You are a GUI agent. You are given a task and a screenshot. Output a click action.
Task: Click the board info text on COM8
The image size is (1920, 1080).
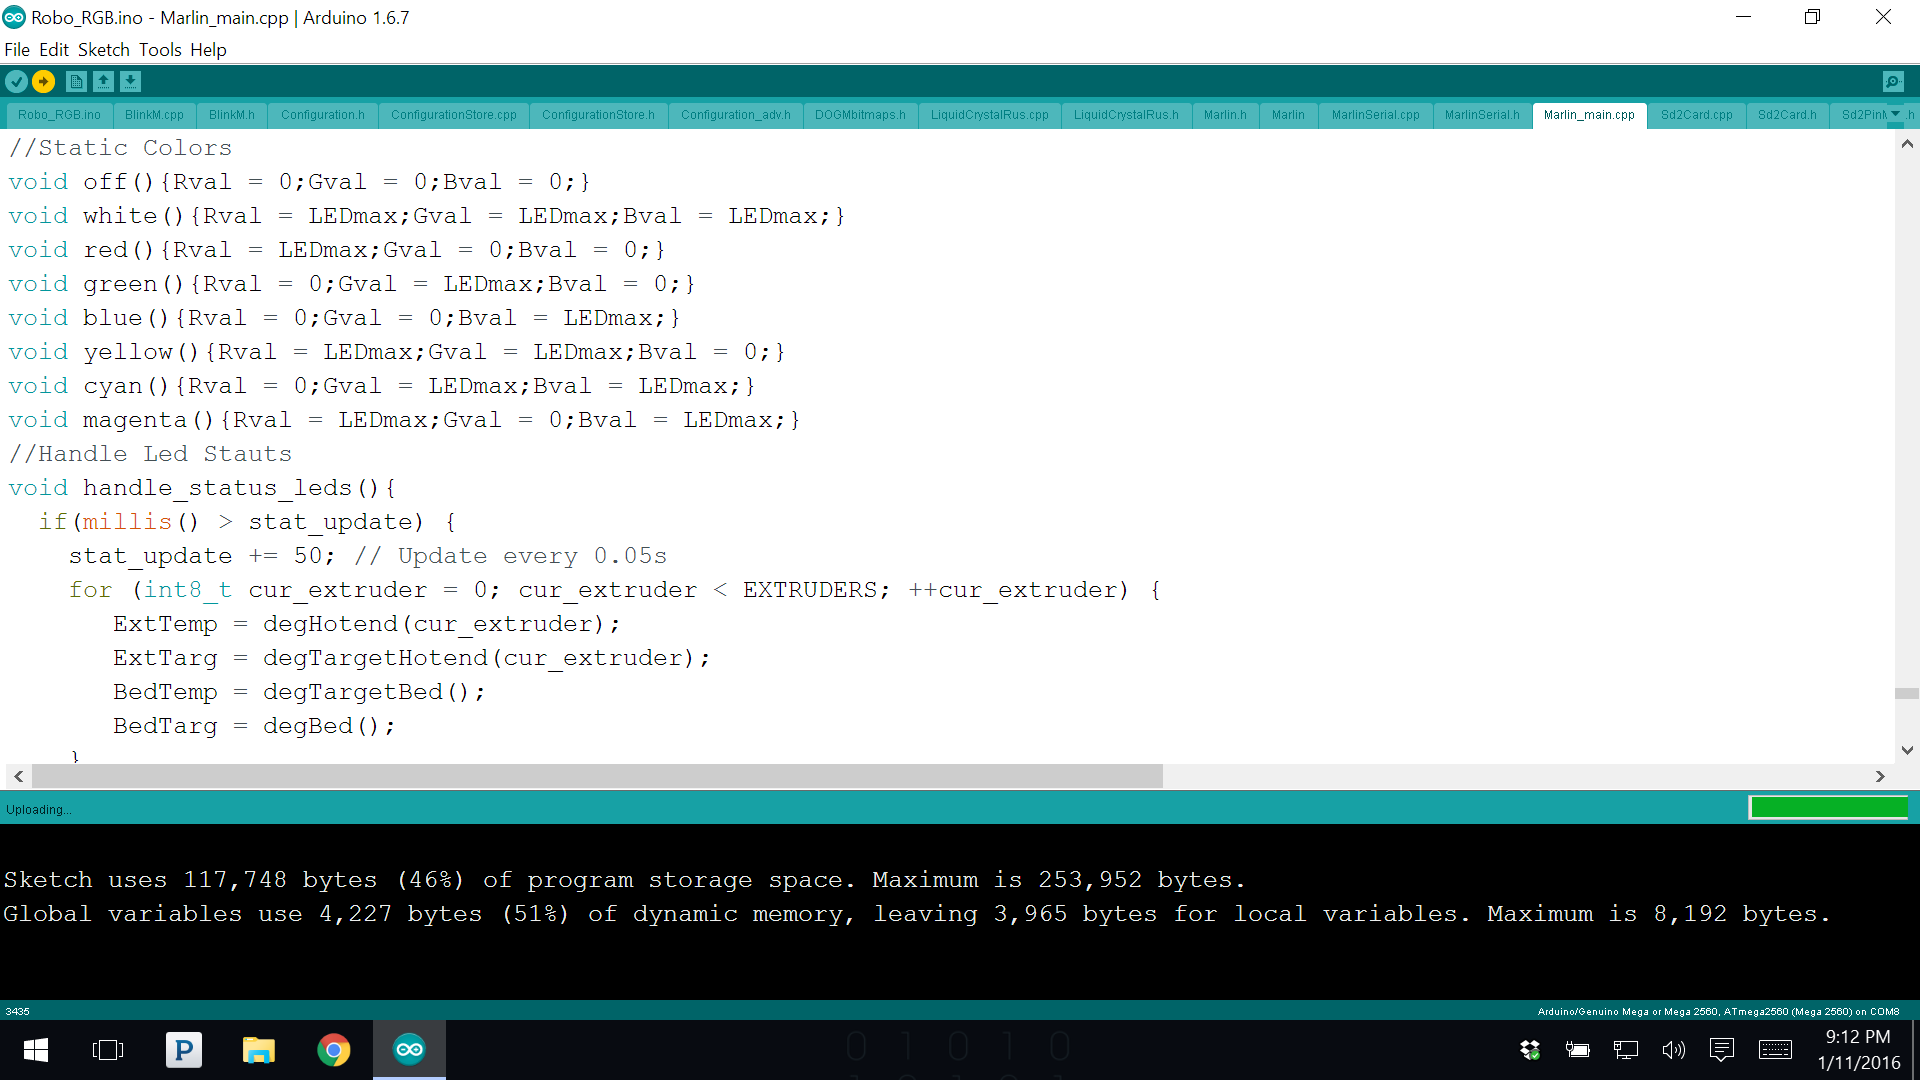pyautogui.click(x=1718, y=1011)
